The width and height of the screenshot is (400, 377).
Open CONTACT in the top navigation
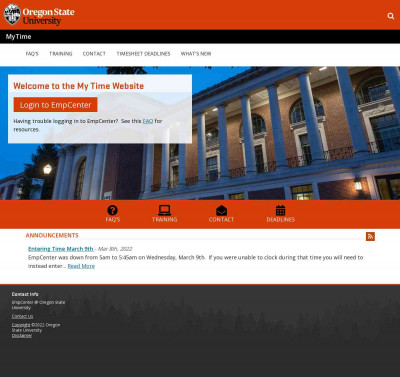click(94, 54)
